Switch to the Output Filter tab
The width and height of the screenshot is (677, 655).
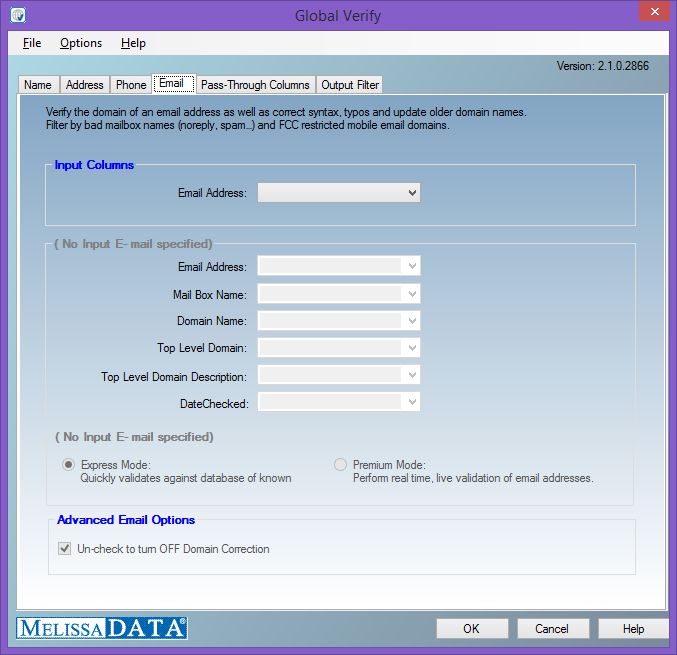[350, 85]
